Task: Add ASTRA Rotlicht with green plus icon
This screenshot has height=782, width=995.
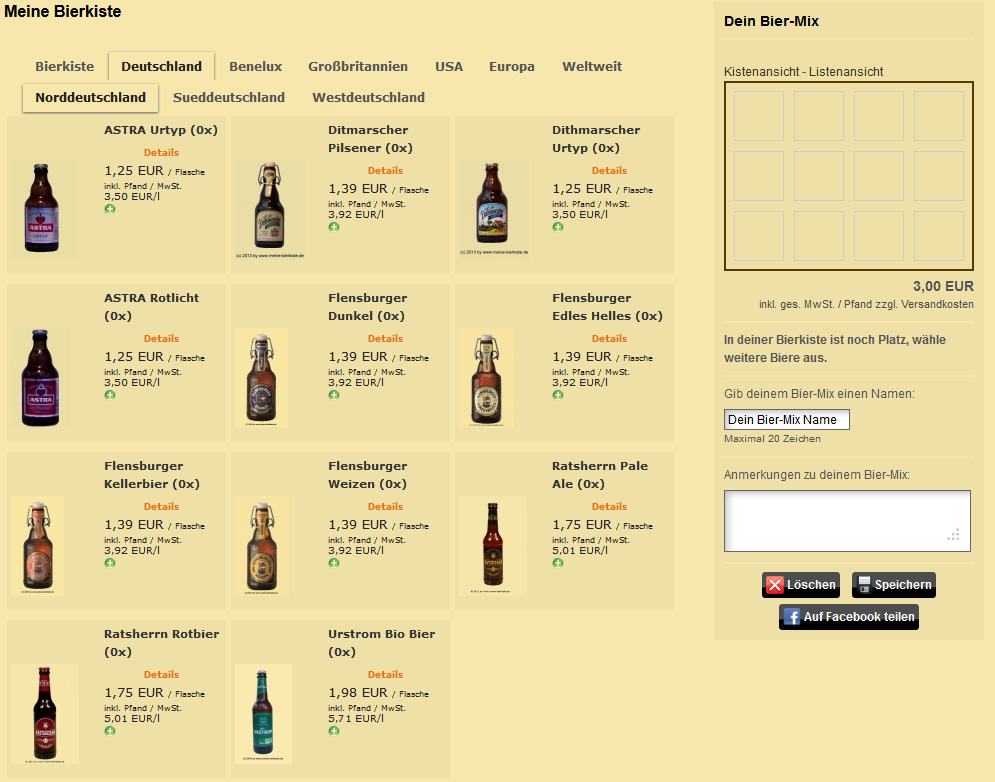Action: (x=110, y=395)
